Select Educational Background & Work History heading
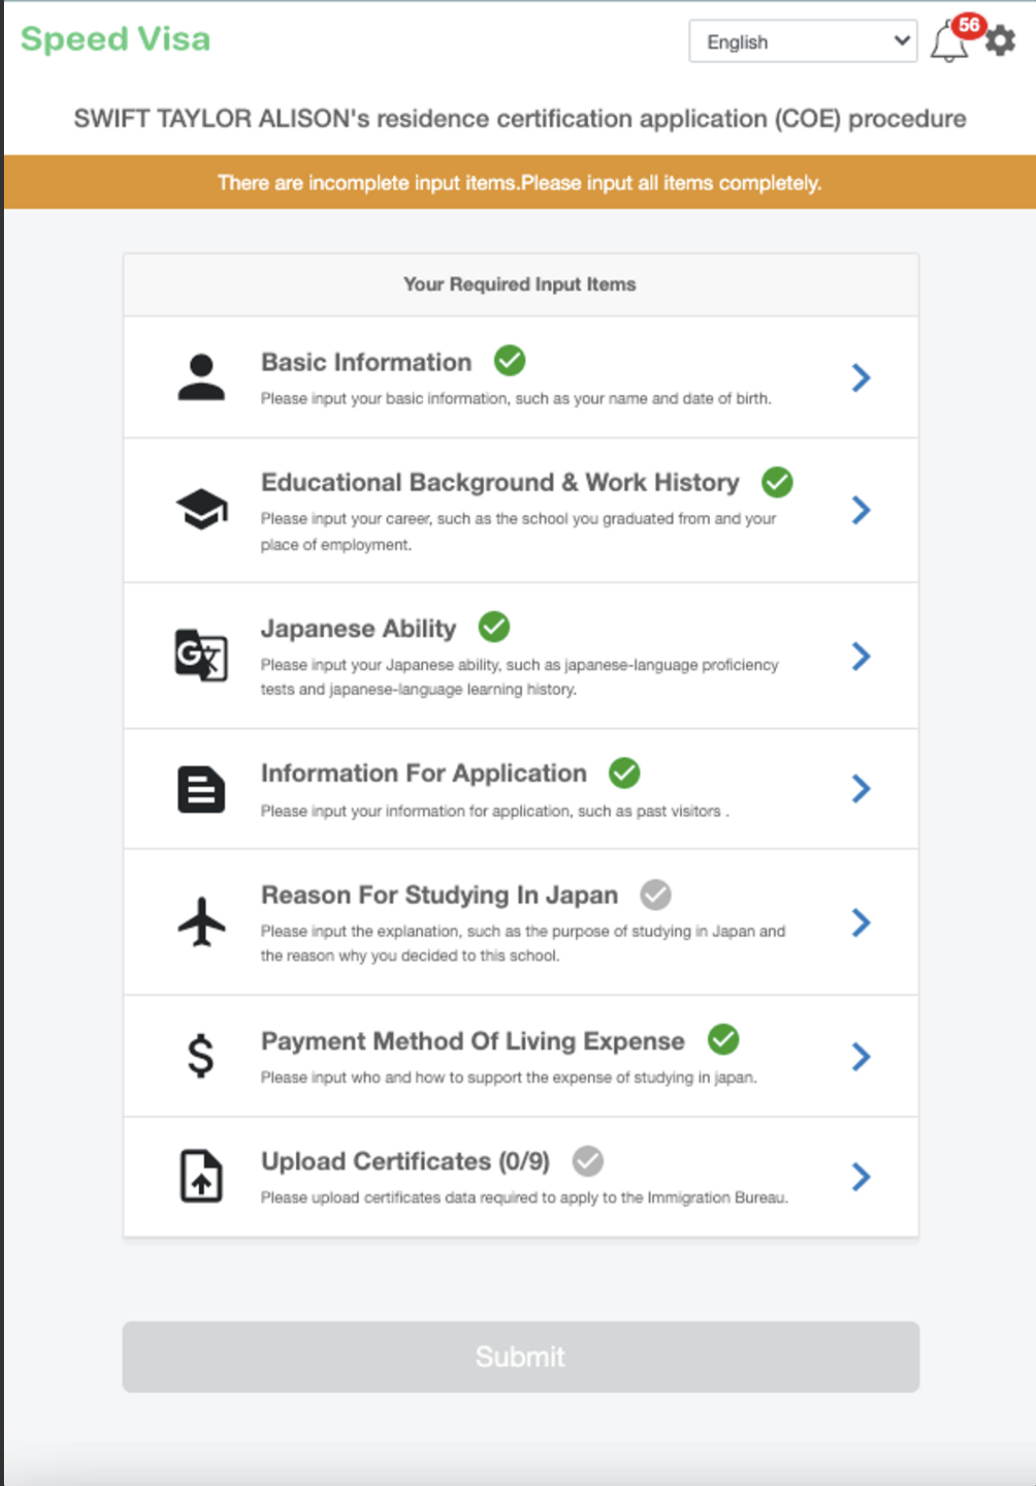Image resolution: width=1036 pixels, height=1486 pixels. tap(500, 483)
